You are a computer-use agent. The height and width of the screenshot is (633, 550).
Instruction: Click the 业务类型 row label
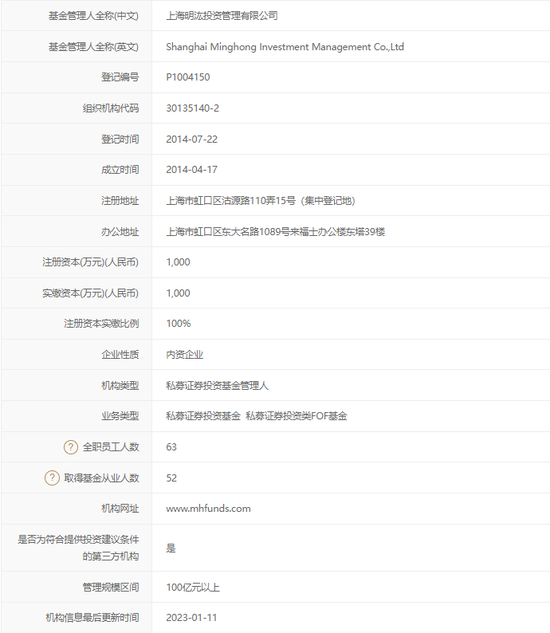tap(120, 416)
